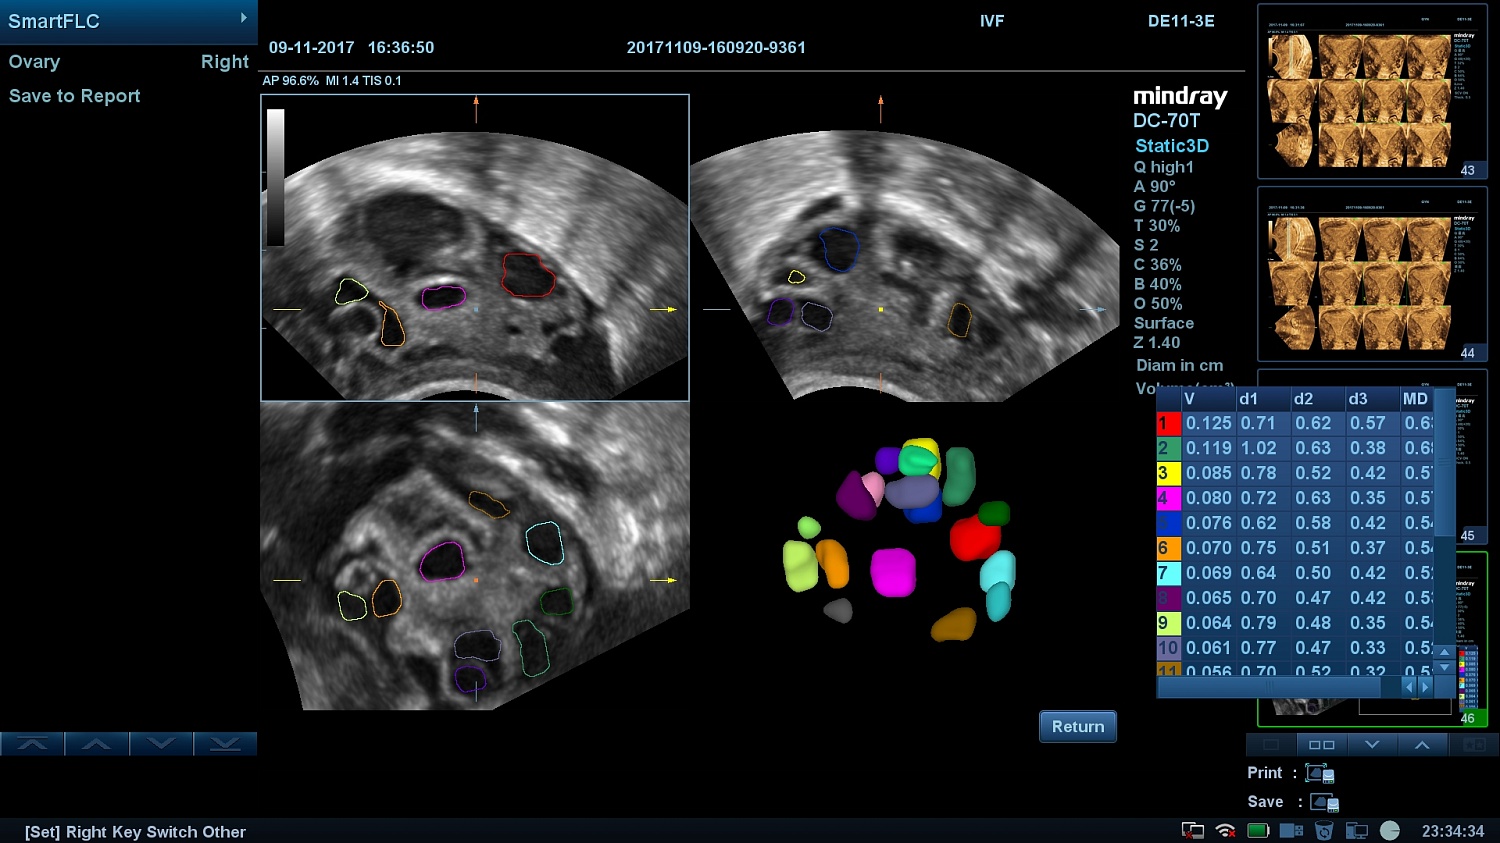Jump to first page with top-arrow button
Image resolution: width=1500 pixels, height=843 pixels.
32,744
